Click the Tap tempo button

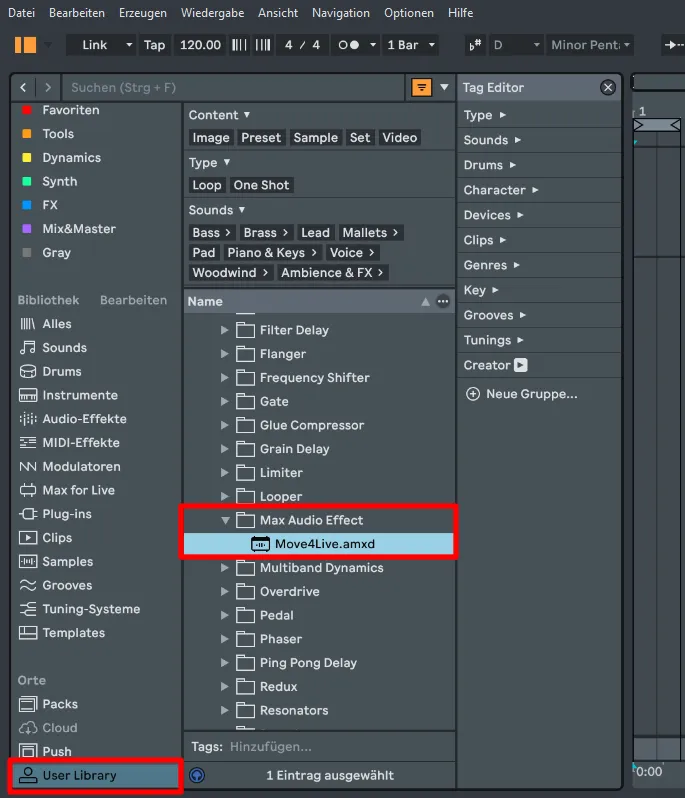(x=154, y=45)
